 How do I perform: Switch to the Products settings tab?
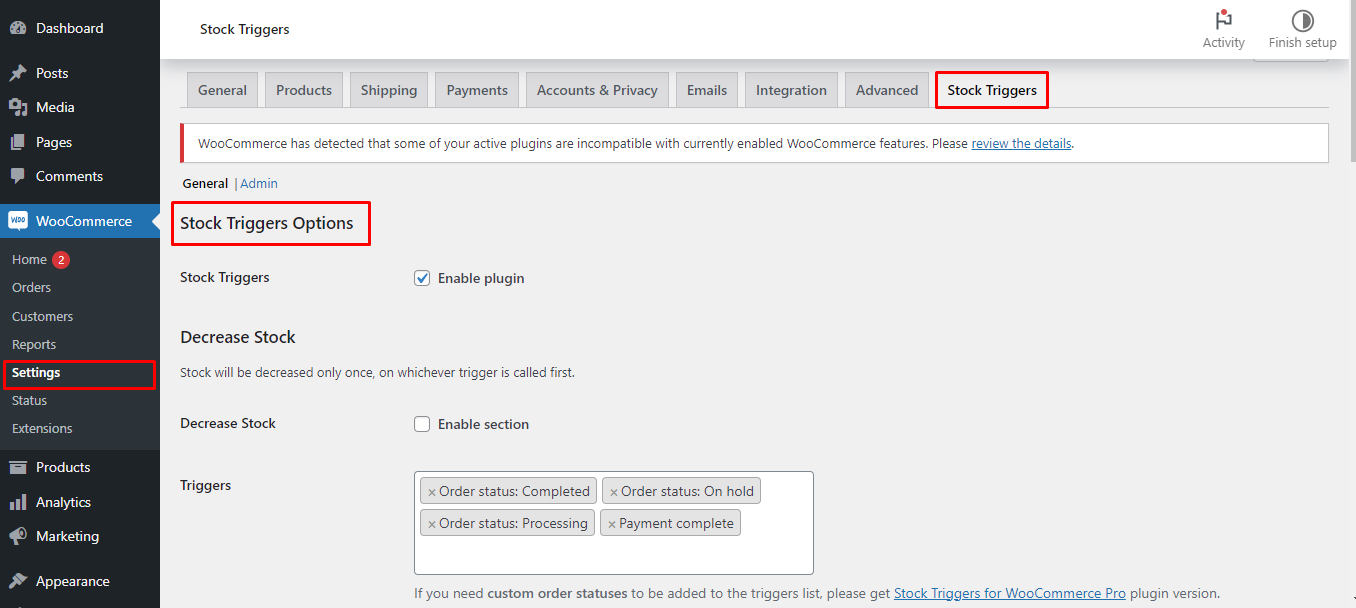[x=304, y=90]
